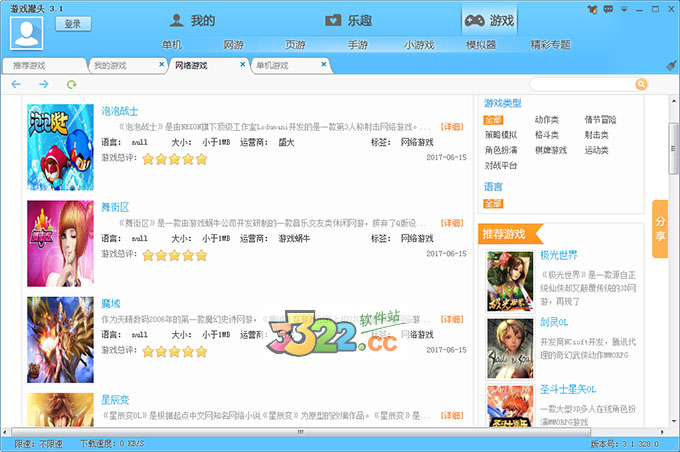
Task: Open the 我的 section
Action: (x=192, y=20)
